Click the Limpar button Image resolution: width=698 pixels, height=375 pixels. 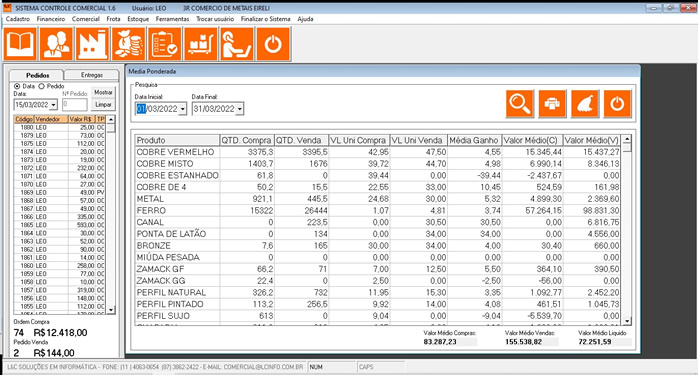tap(103, 105)
